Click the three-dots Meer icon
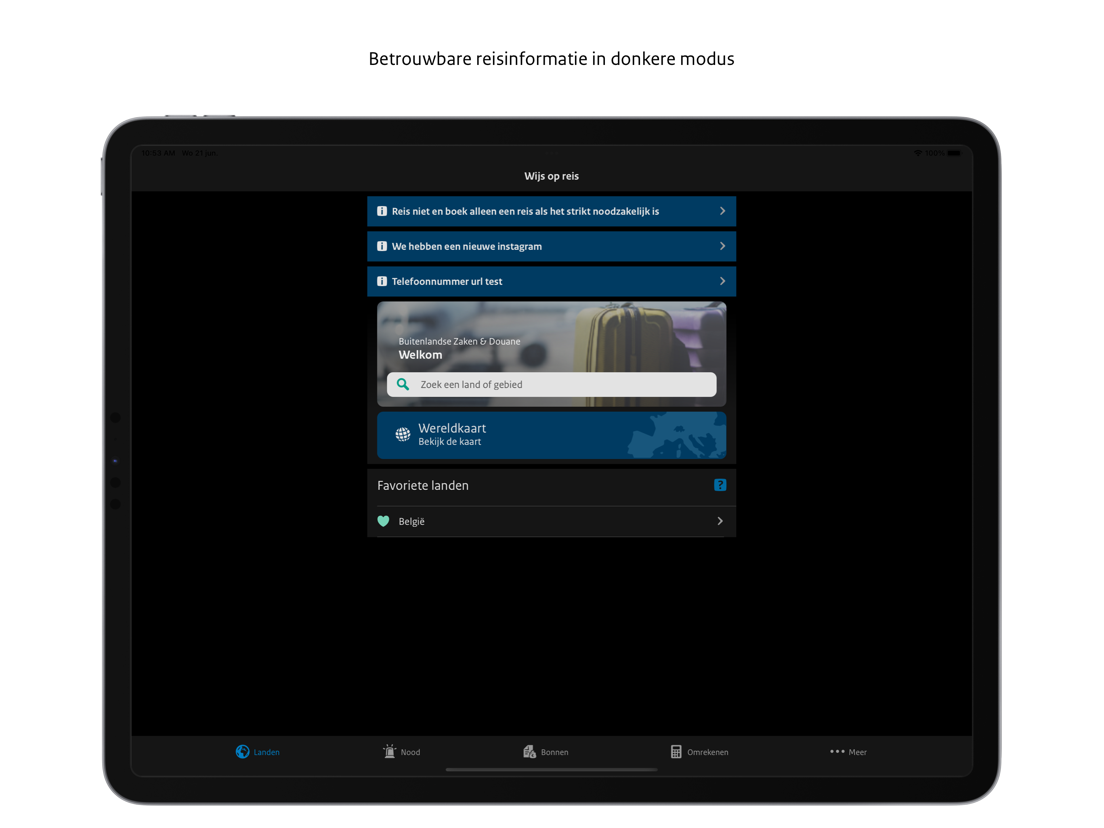 837,751
